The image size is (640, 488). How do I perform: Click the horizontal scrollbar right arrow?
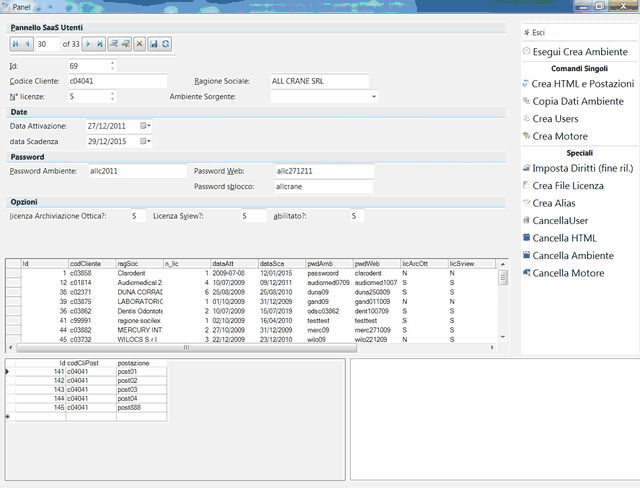pos(492,348)
